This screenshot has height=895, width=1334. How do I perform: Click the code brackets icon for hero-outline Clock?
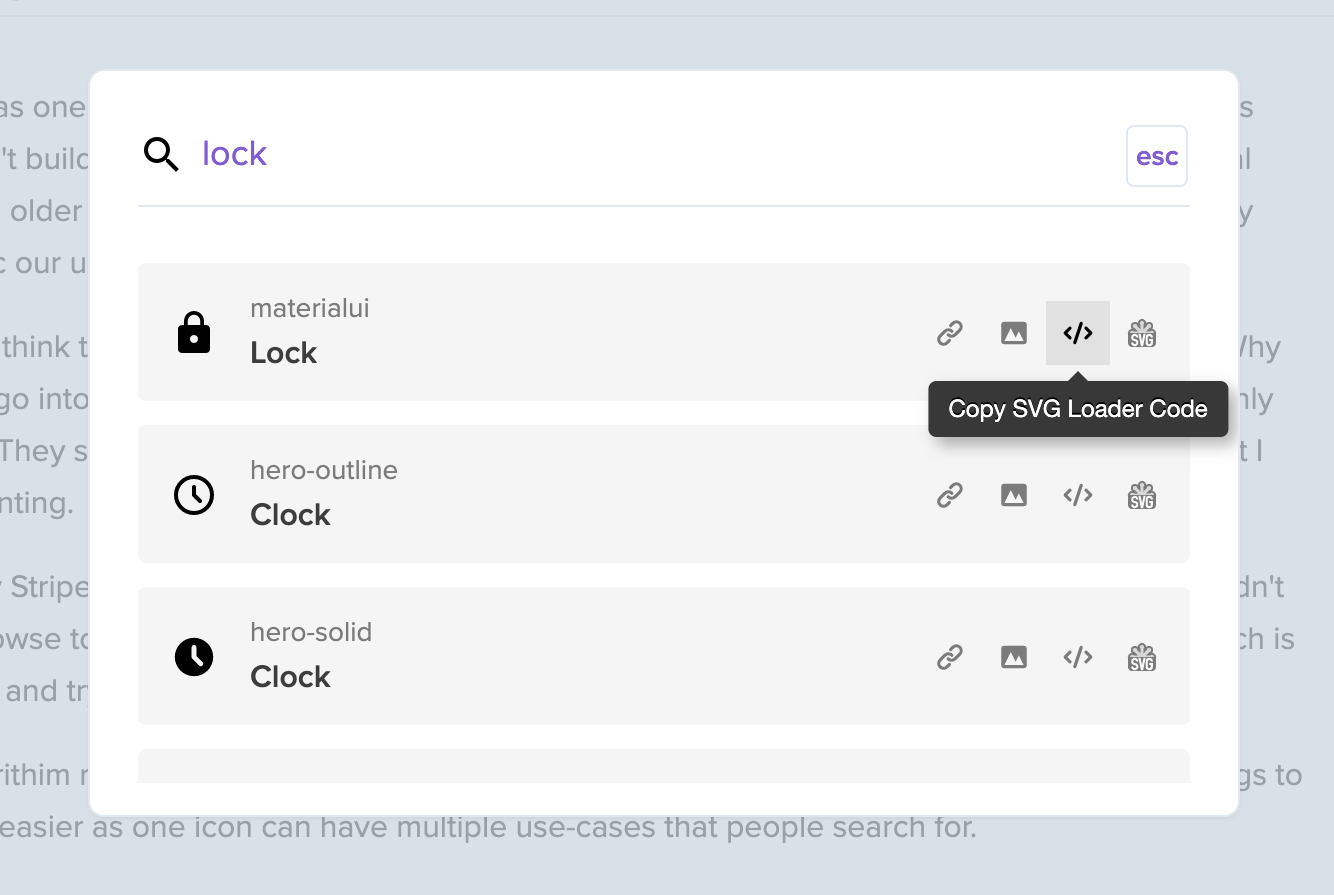1078,495
